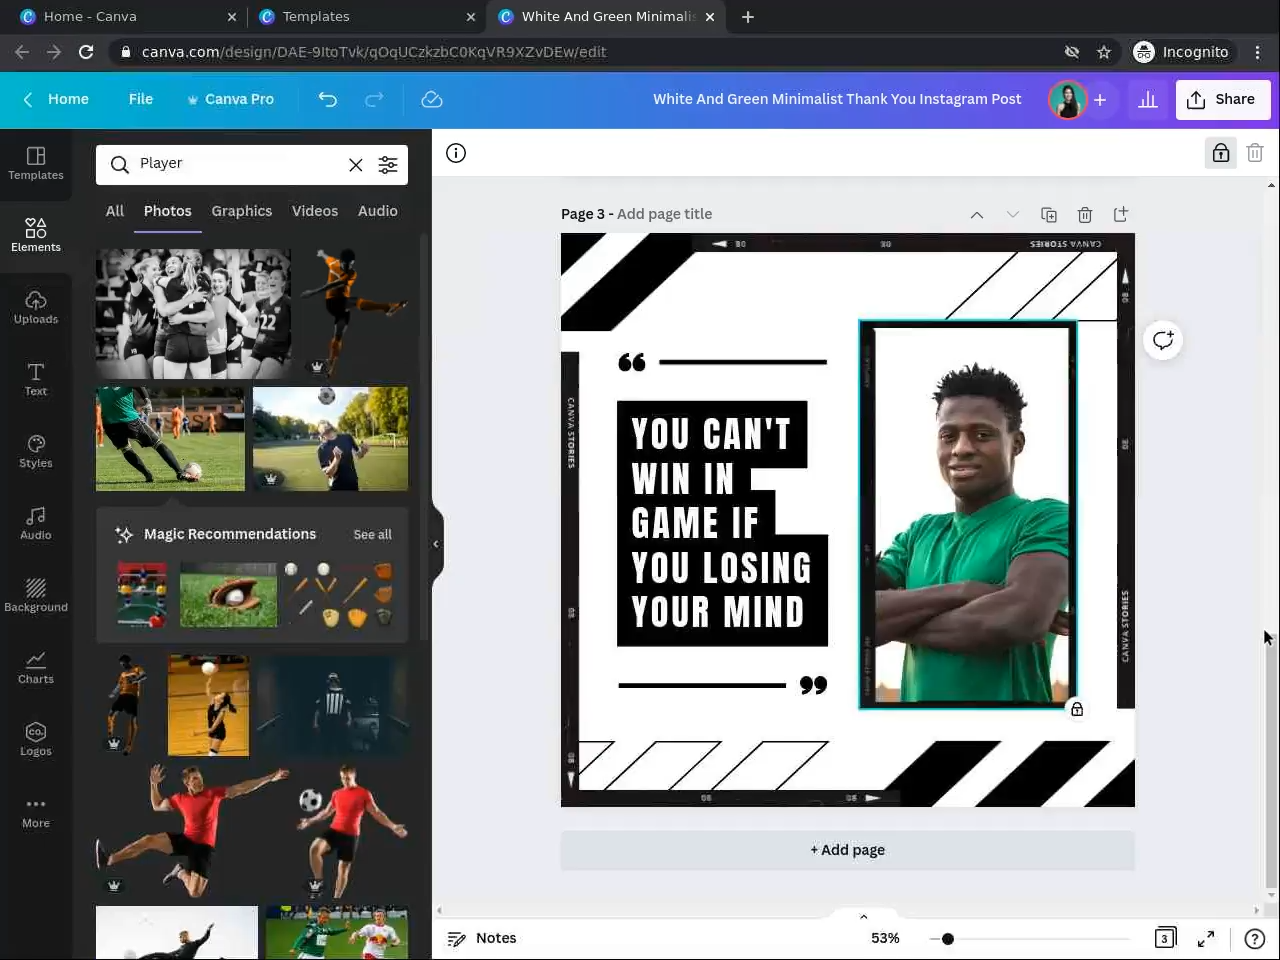Add a comment on the canvas

(x=1163, y=340)
